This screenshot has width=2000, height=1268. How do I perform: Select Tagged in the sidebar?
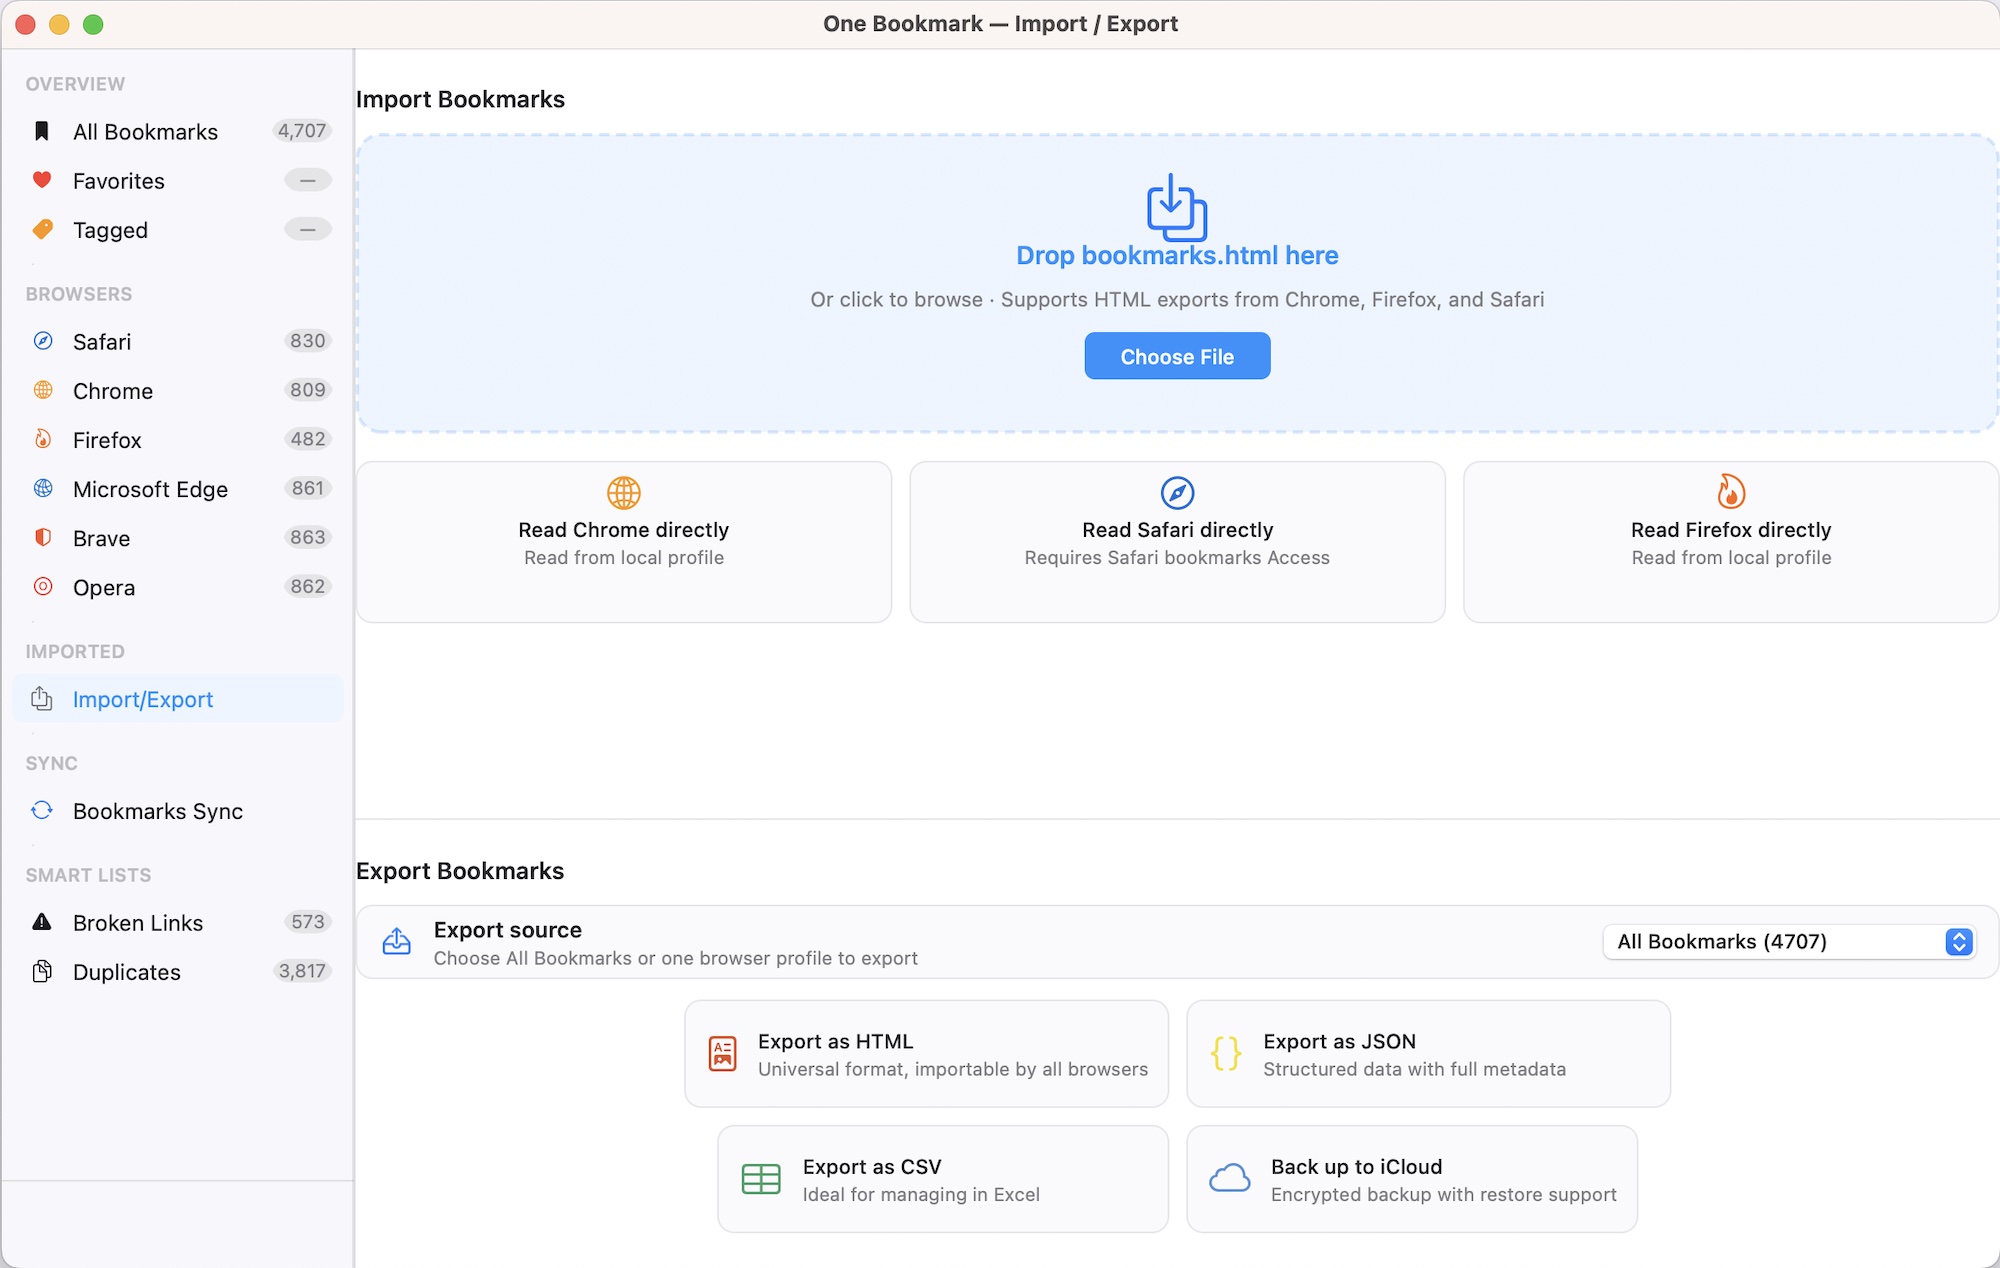point(178,229)
